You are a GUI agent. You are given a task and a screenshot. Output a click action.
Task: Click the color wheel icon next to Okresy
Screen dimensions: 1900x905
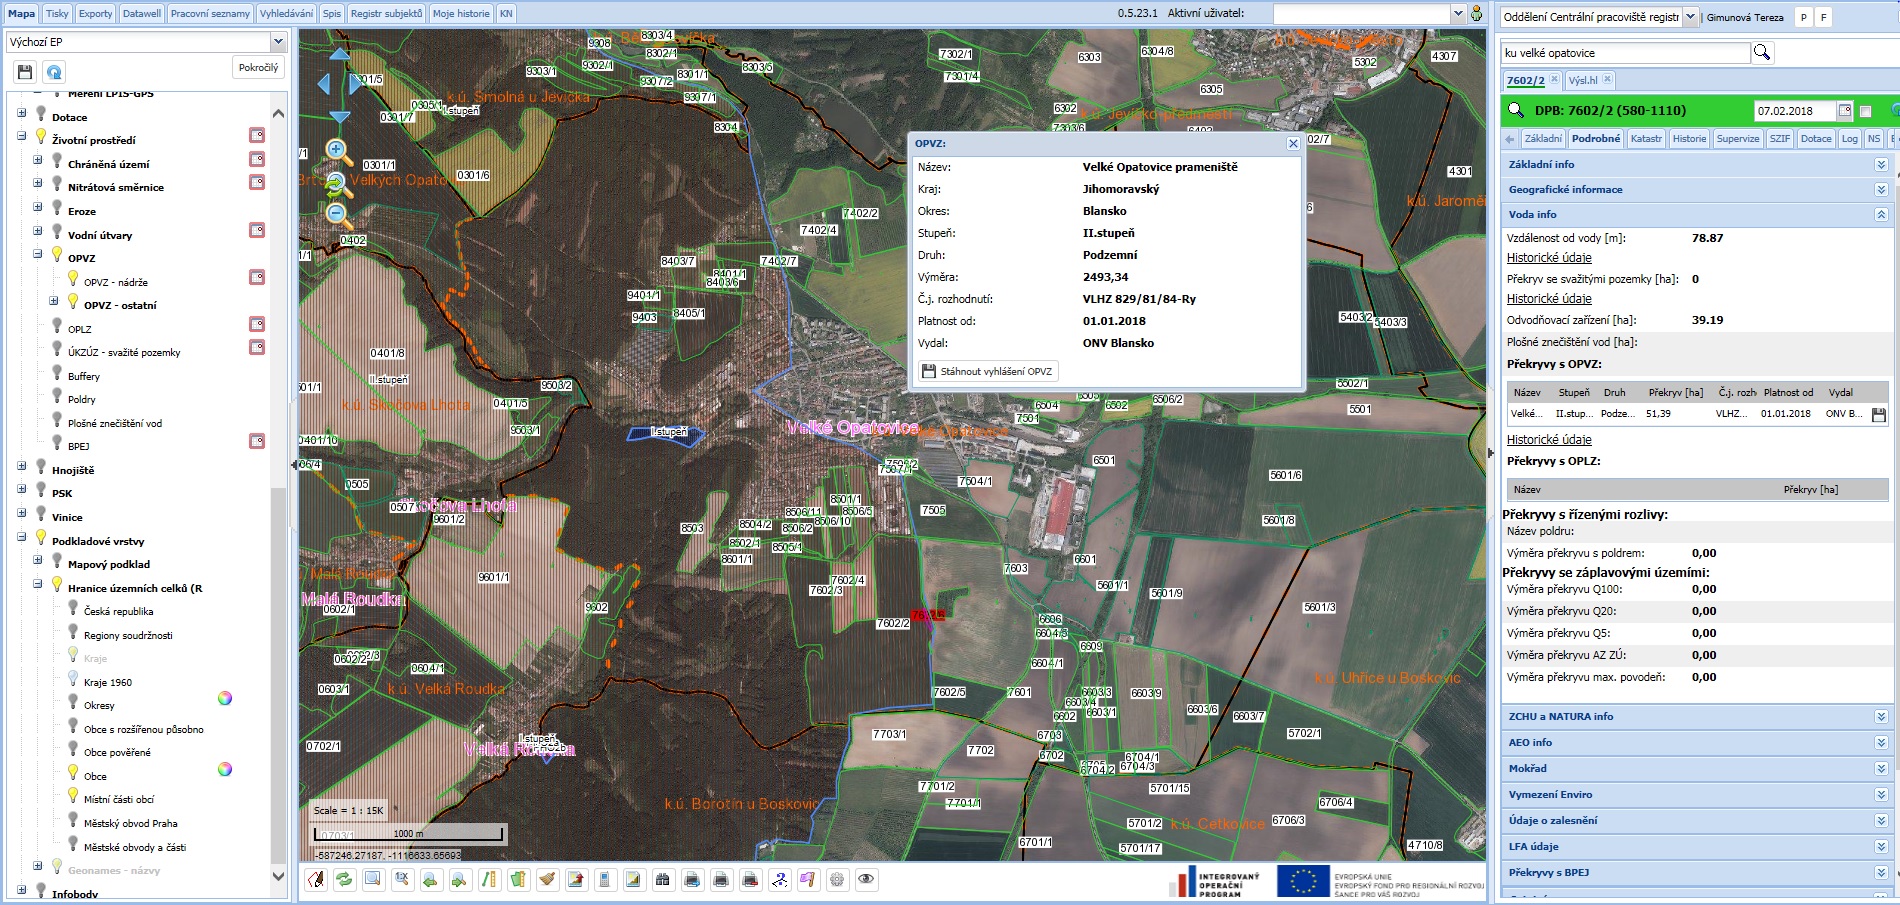(225, 698)
